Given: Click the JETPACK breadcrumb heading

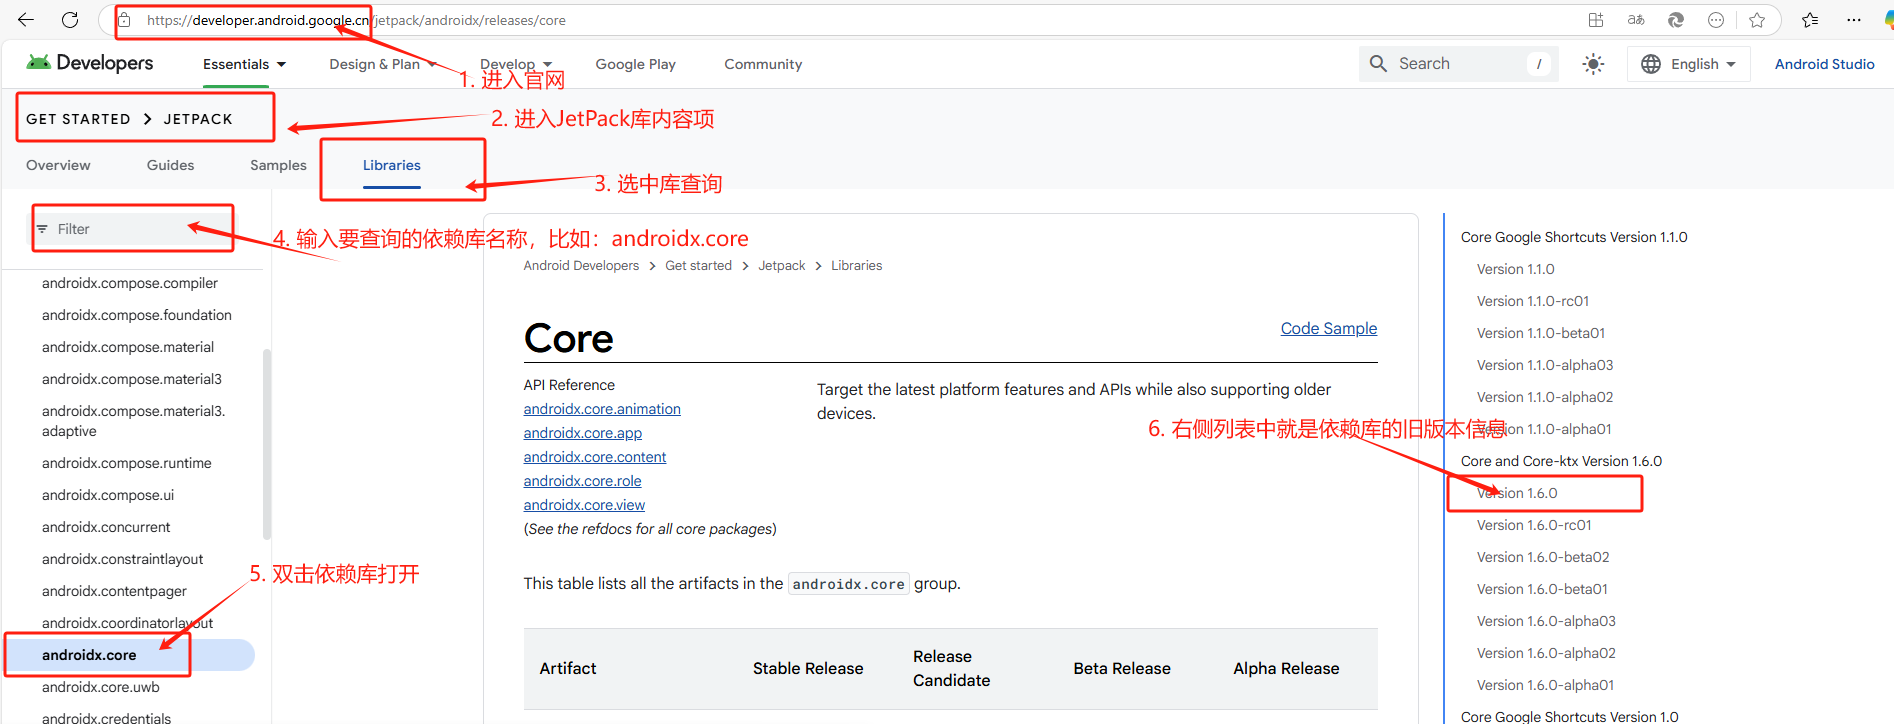Looking at the screenshot, I should pyautogui.click(x=198, y=119).
